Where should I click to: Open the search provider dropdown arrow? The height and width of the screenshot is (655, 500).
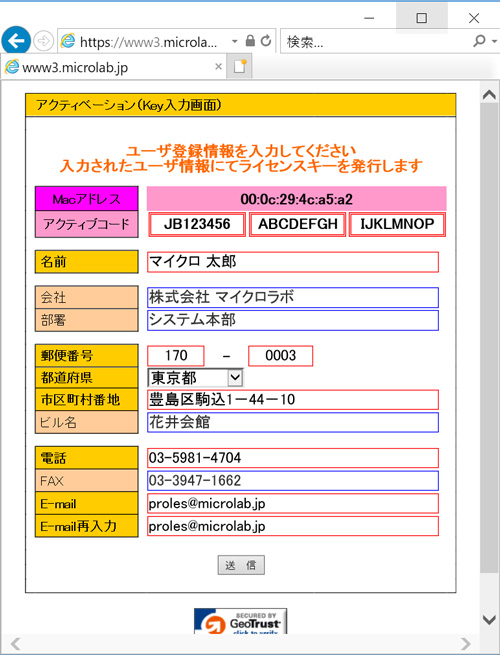click(494, 41)
